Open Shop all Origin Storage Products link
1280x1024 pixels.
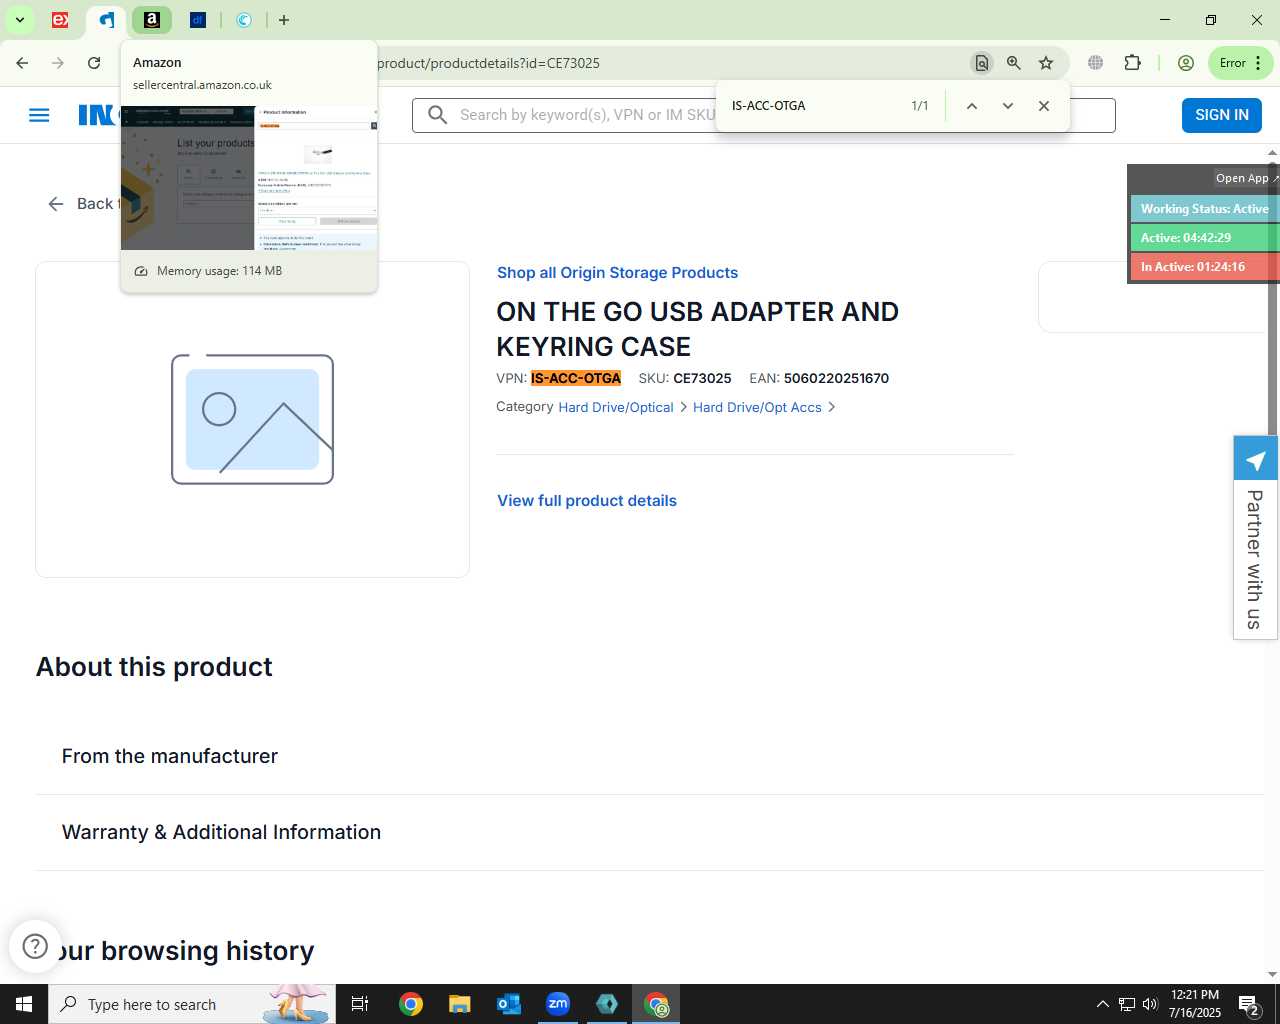[x=617, y=273]
